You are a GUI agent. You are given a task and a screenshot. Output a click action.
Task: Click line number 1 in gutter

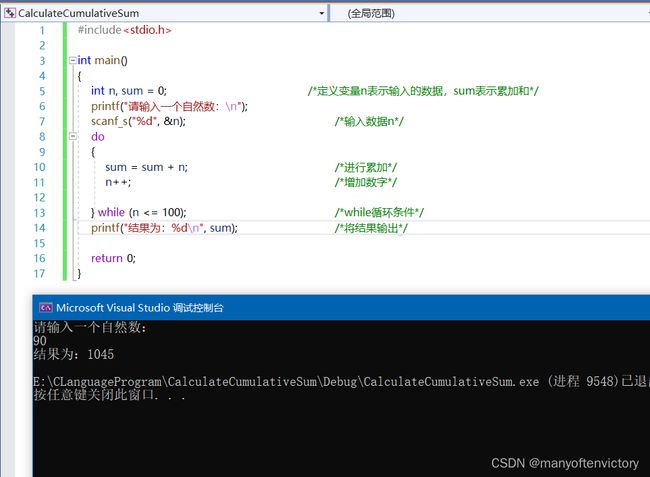coord(42,30)
